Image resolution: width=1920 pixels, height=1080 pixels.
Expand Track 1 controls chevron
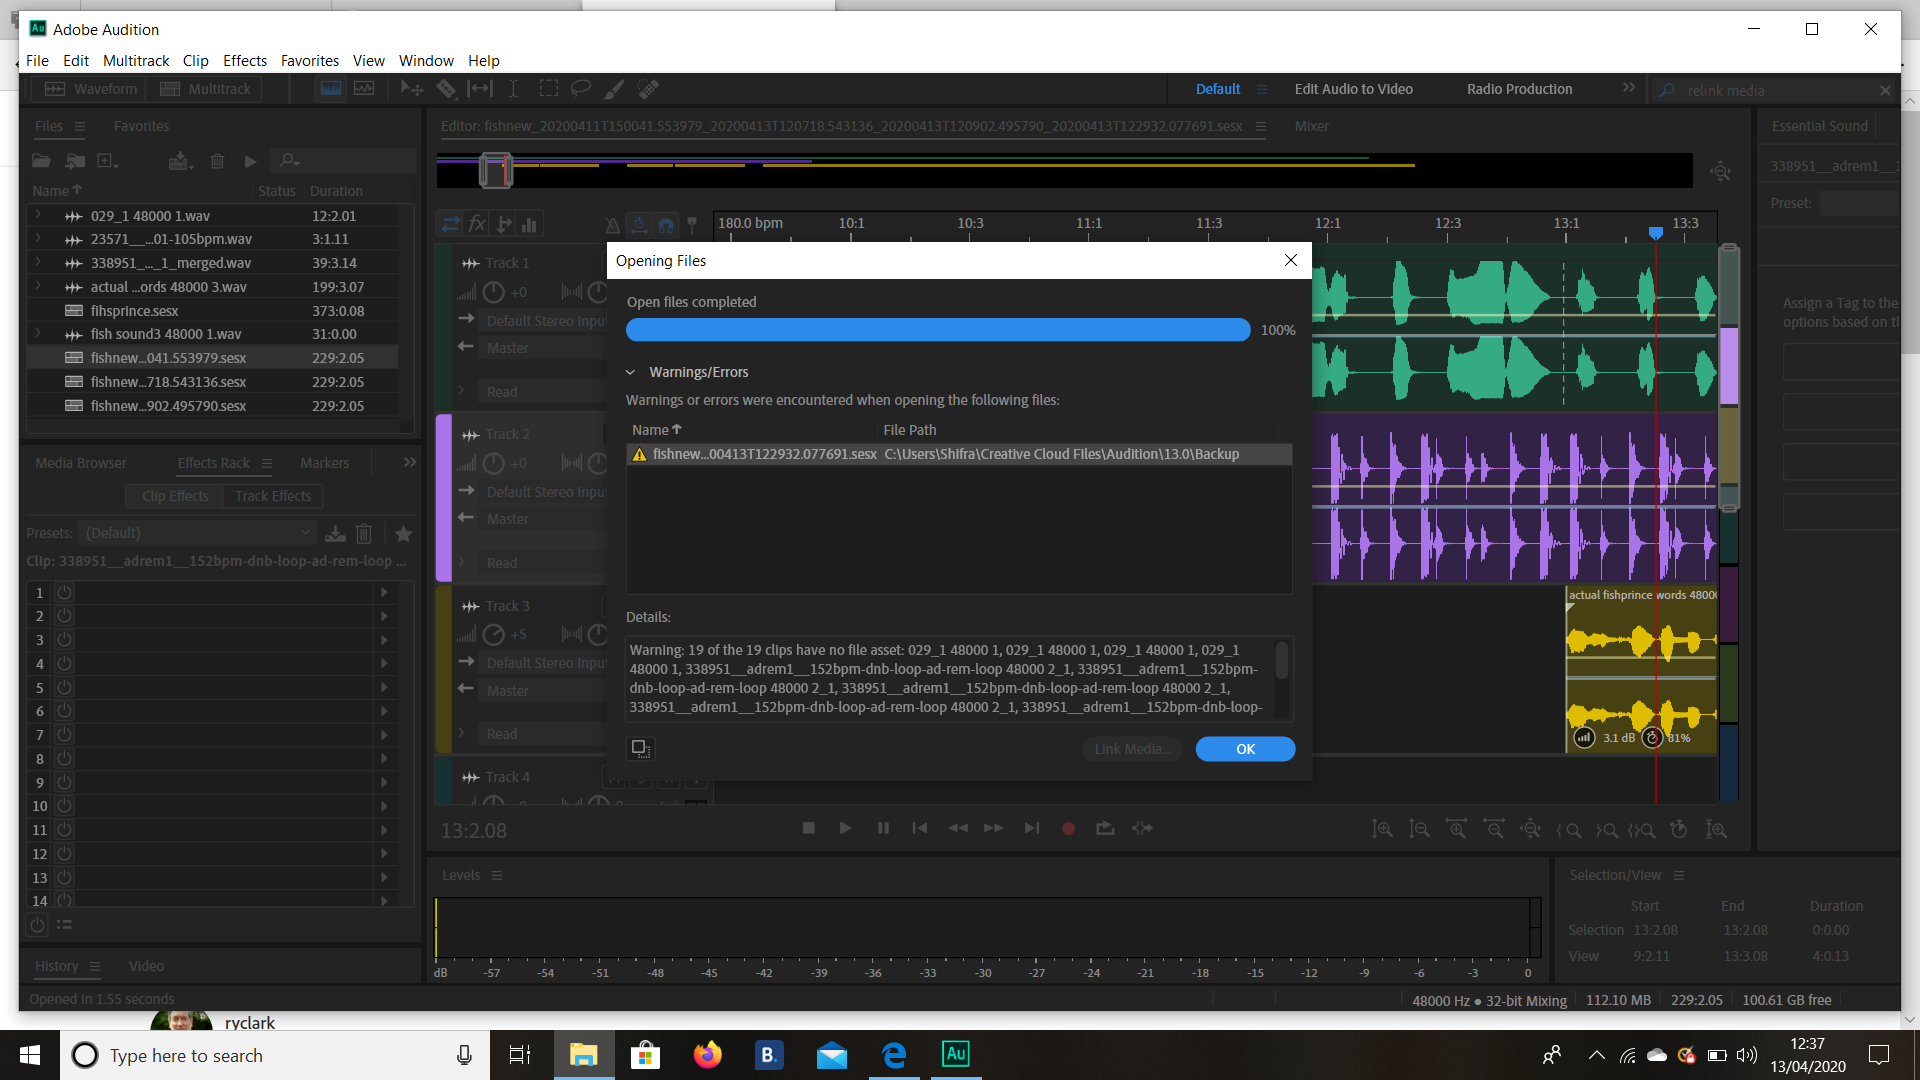461,391
